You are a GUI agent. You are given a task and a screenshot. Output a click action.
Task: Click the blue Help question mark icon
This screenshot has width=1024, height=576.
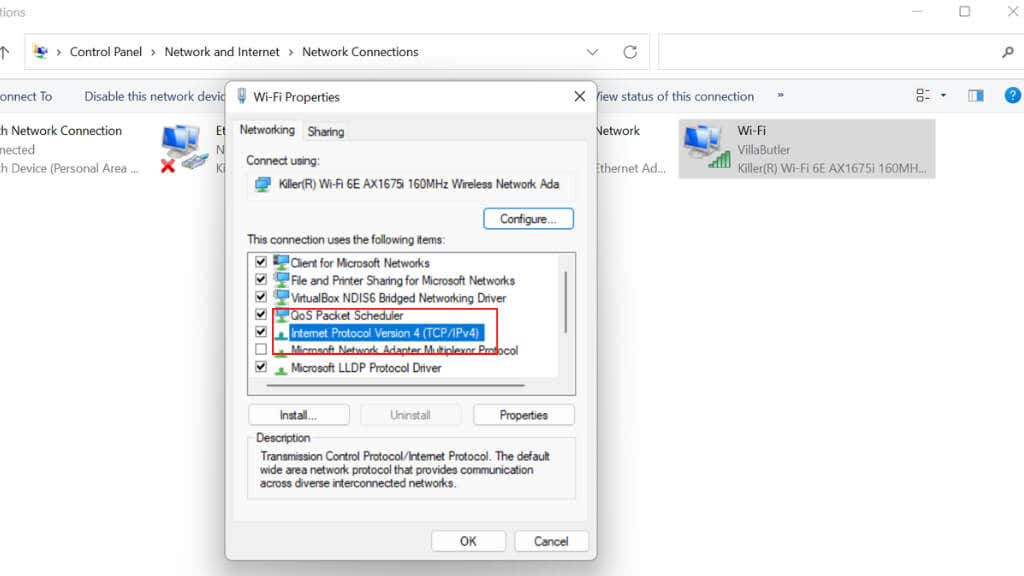(x=1012, y=95)
